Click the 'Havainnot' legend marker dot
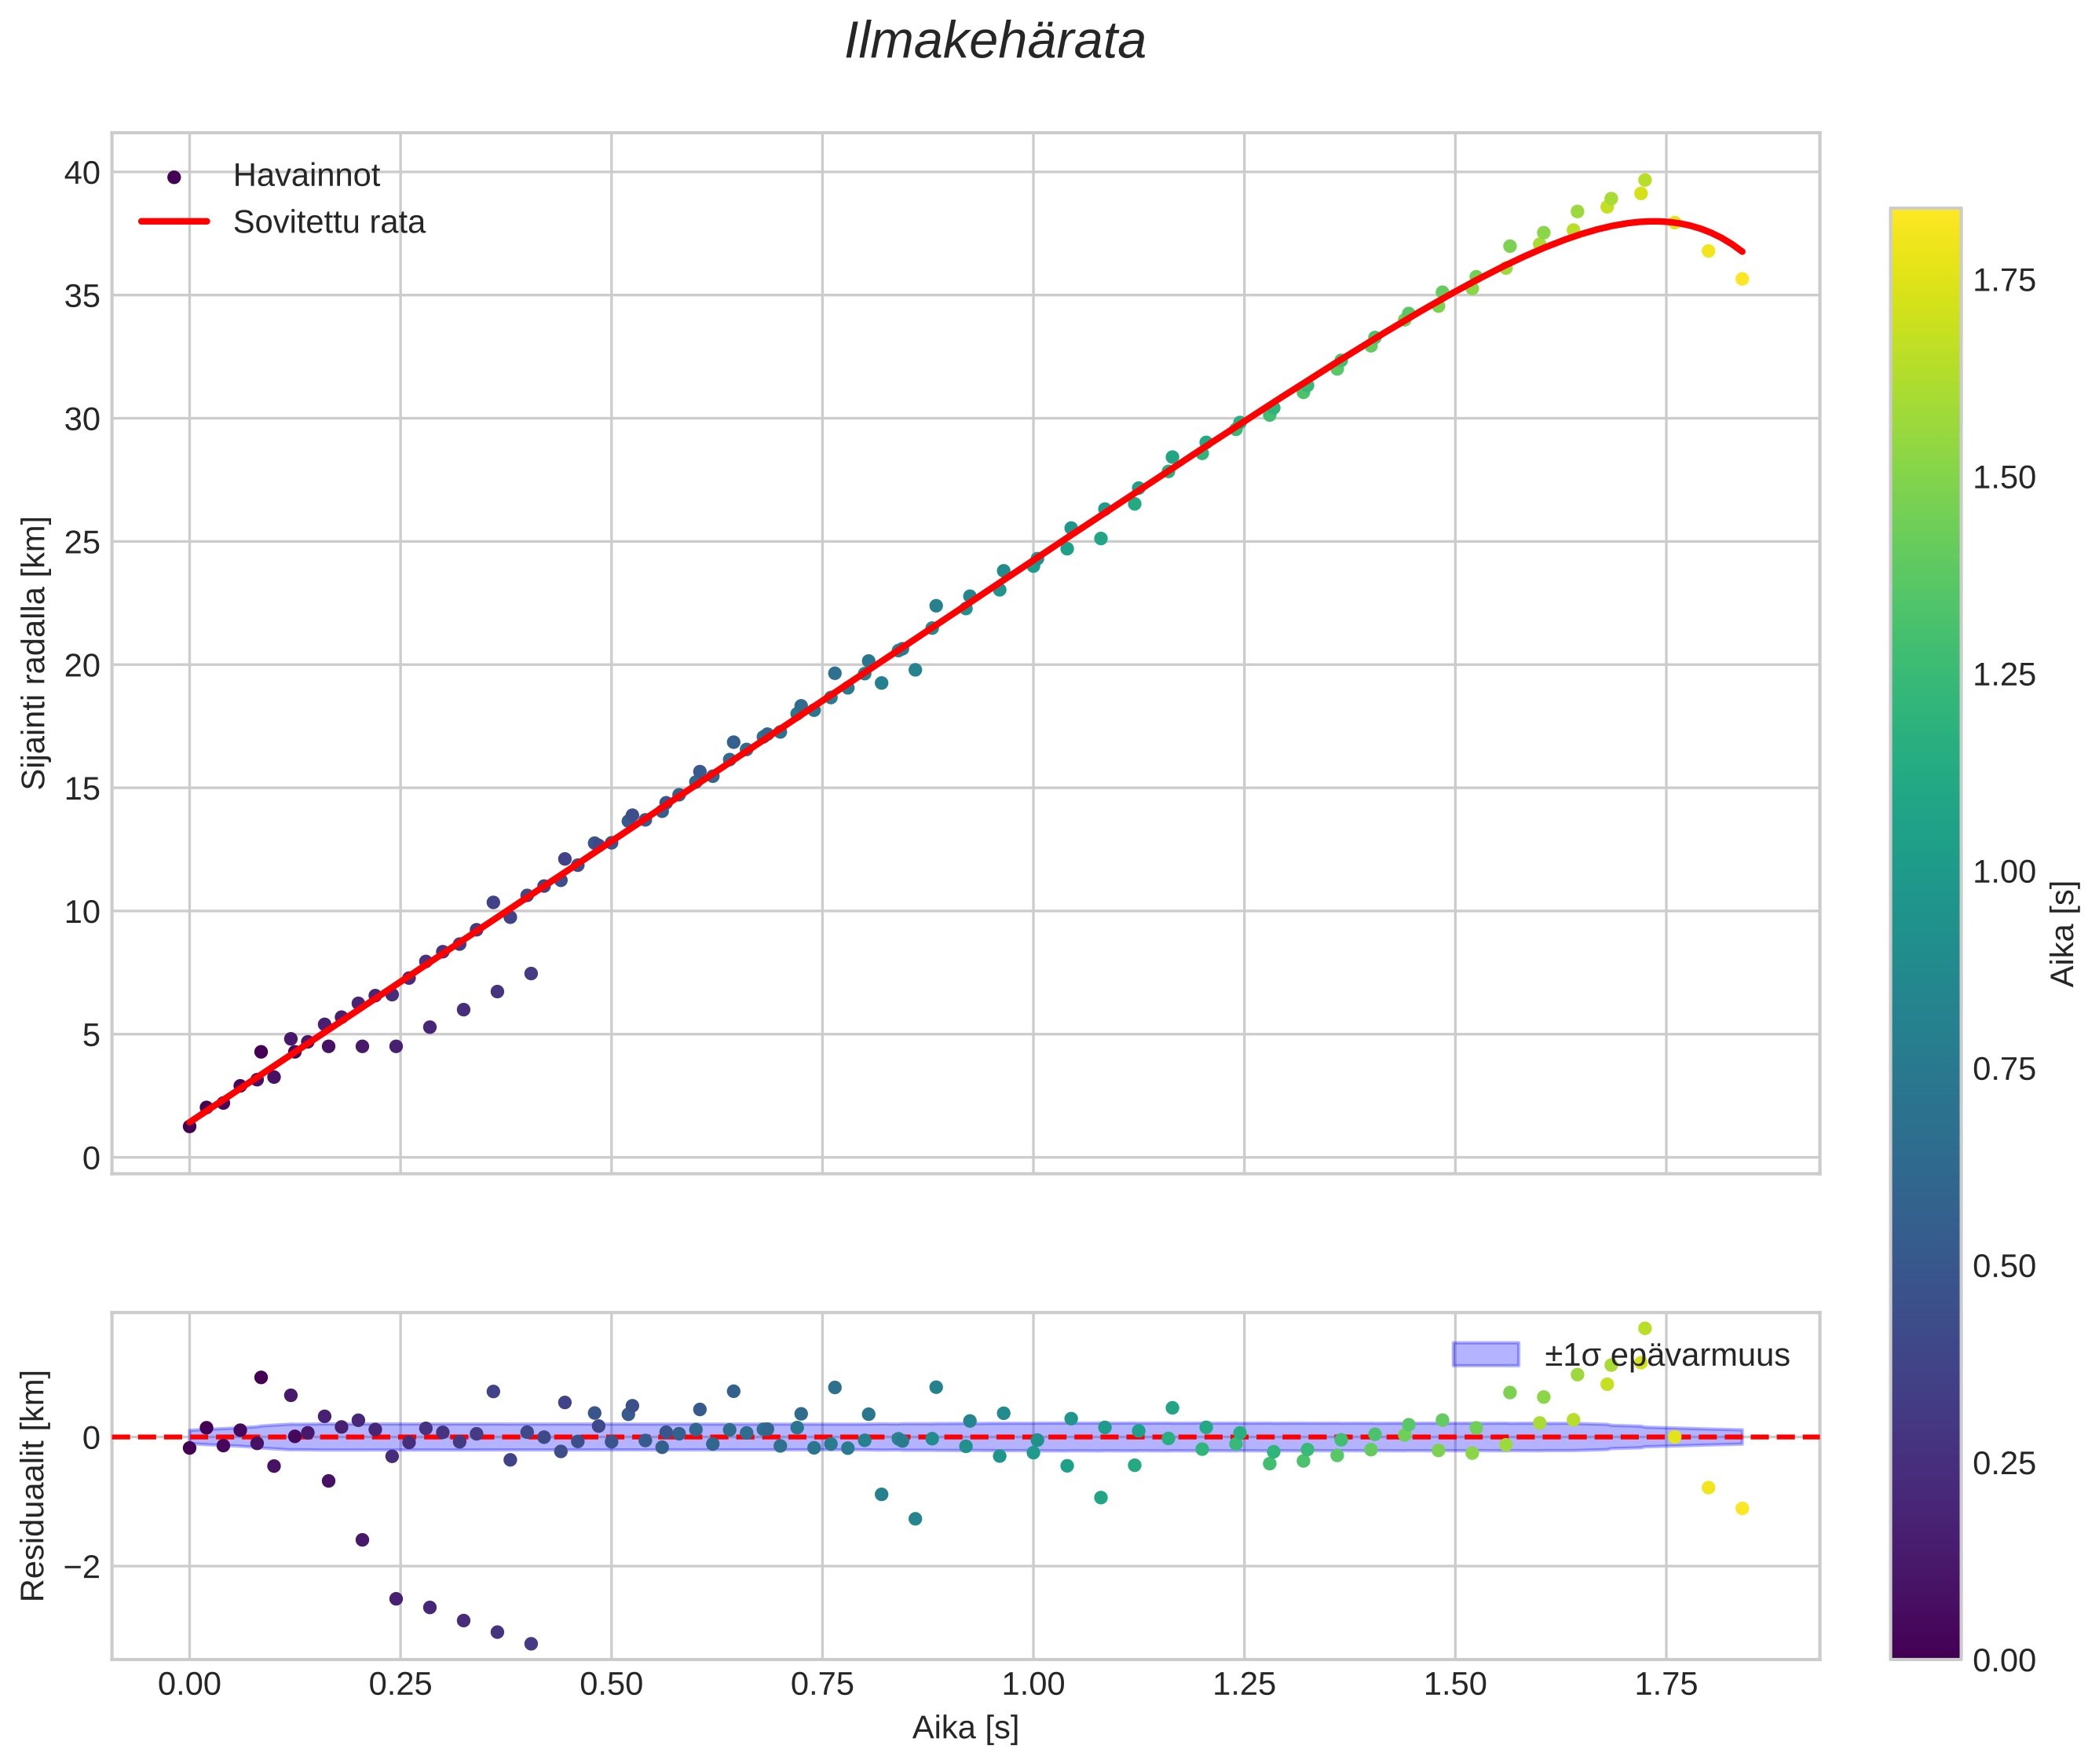Image resolution: width=2099 pixels, height=1764 pixels. pyautogui.click(x=174, y=177)
